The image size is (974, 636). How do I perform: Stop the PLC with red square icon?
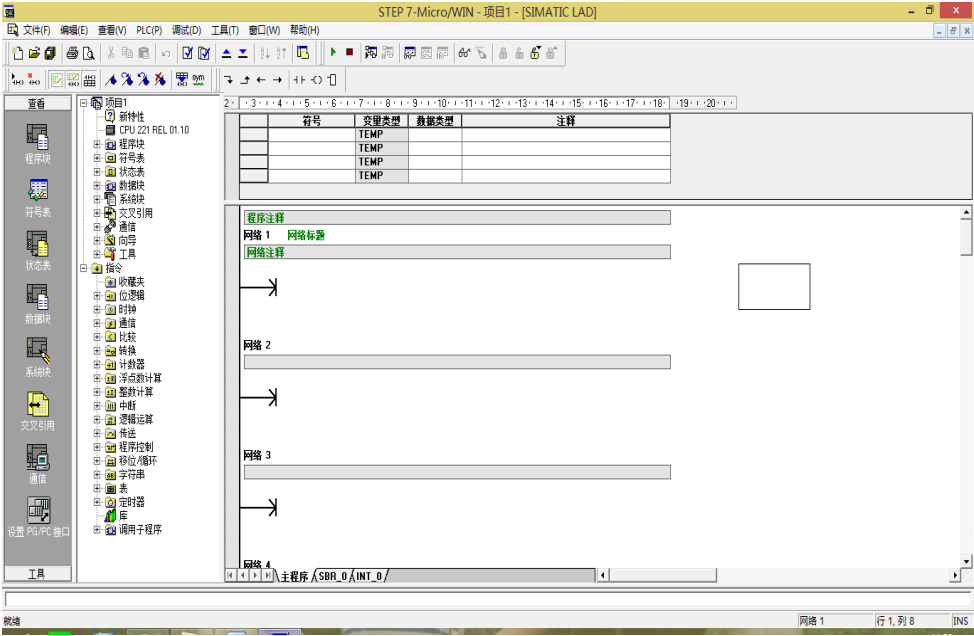coord(350,53)
